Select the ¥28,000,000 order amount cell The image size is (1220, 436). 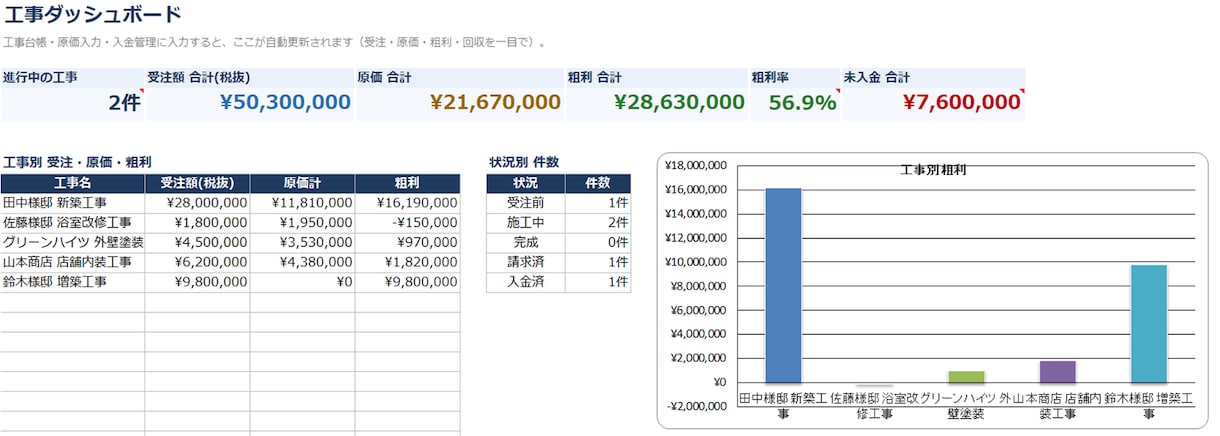[198, 202]
